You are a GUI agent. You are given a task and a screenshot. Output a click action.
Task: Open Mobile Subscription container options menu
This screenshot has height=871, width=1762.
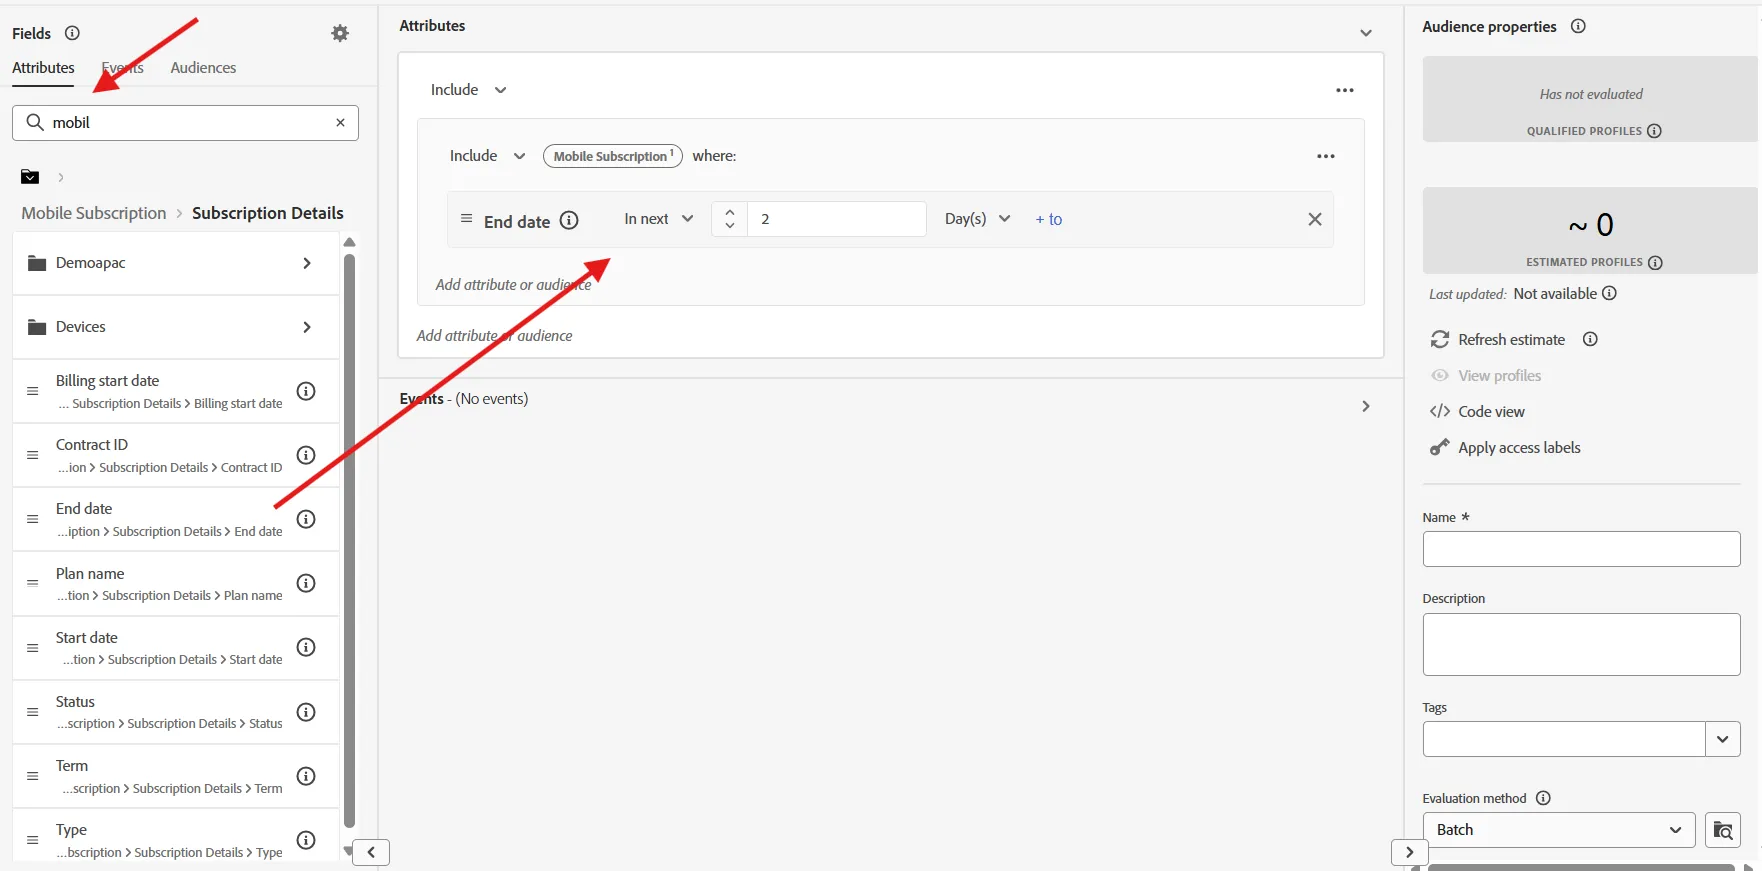coord(1326,156)
